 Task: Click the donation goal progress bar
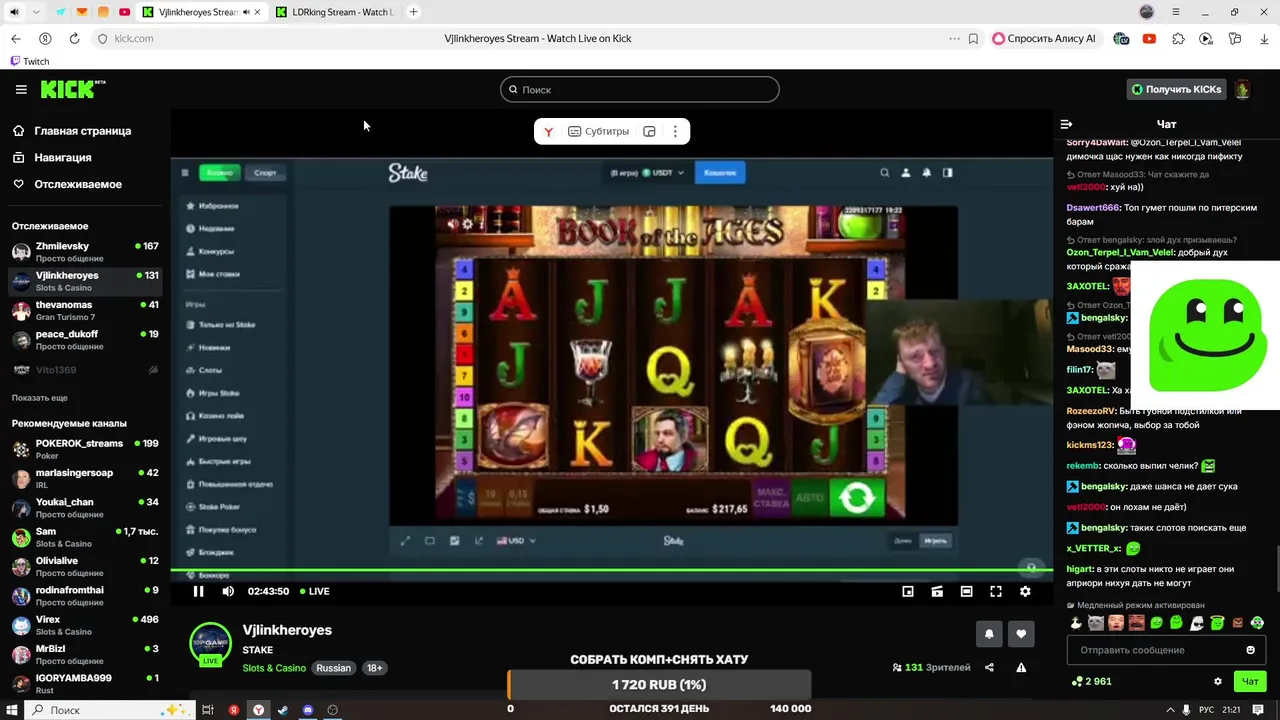pos(659,685)
